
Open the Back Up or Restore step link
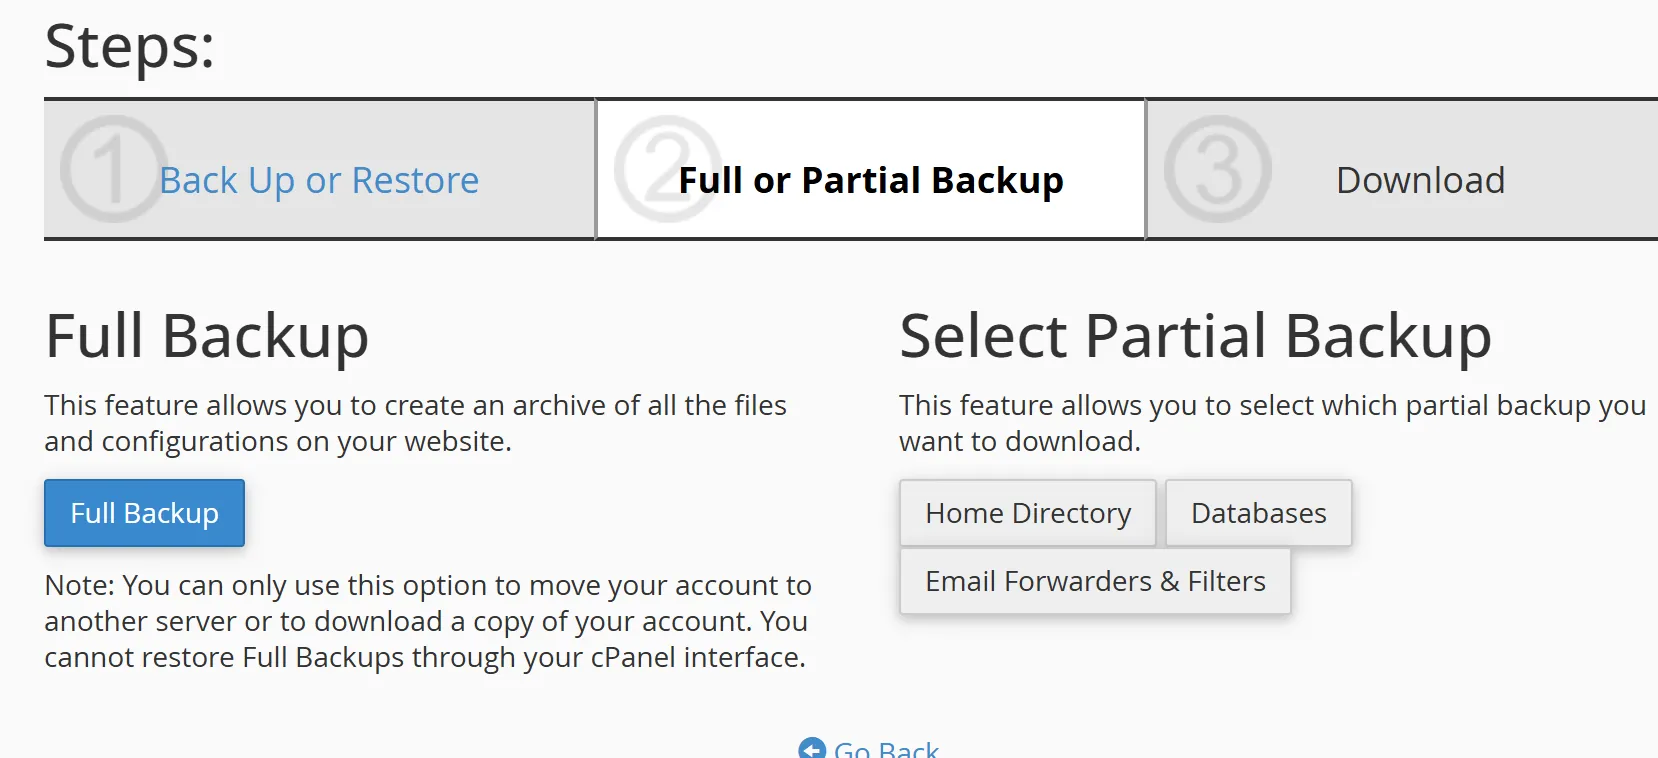click(x=319, y=180)
